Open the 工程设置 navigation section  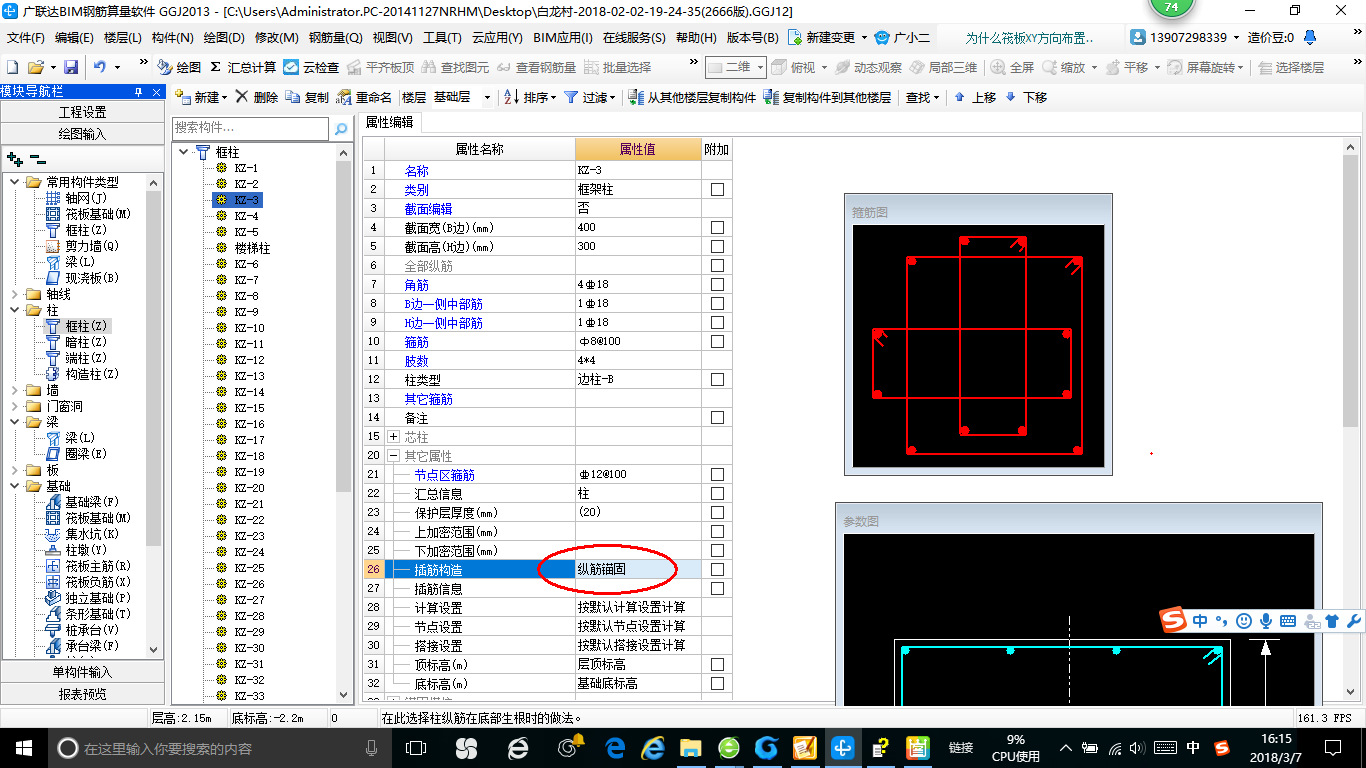(x=82, y=112)
